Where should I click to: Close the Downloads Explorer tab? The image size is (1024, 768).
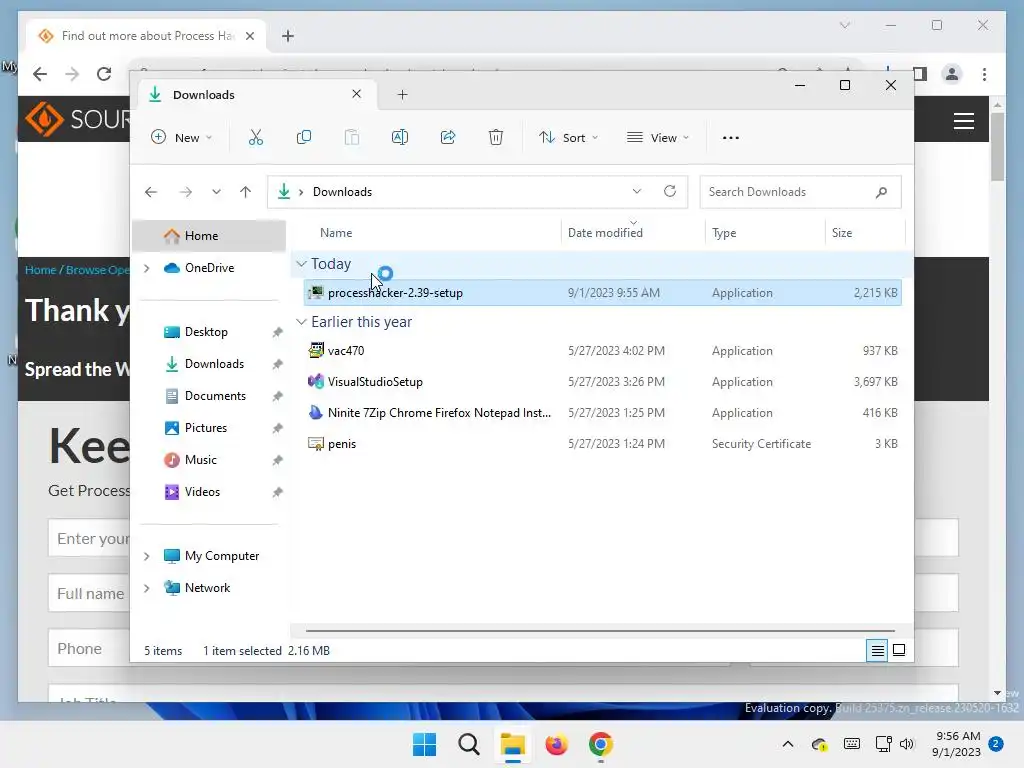[x=357, y=94]
